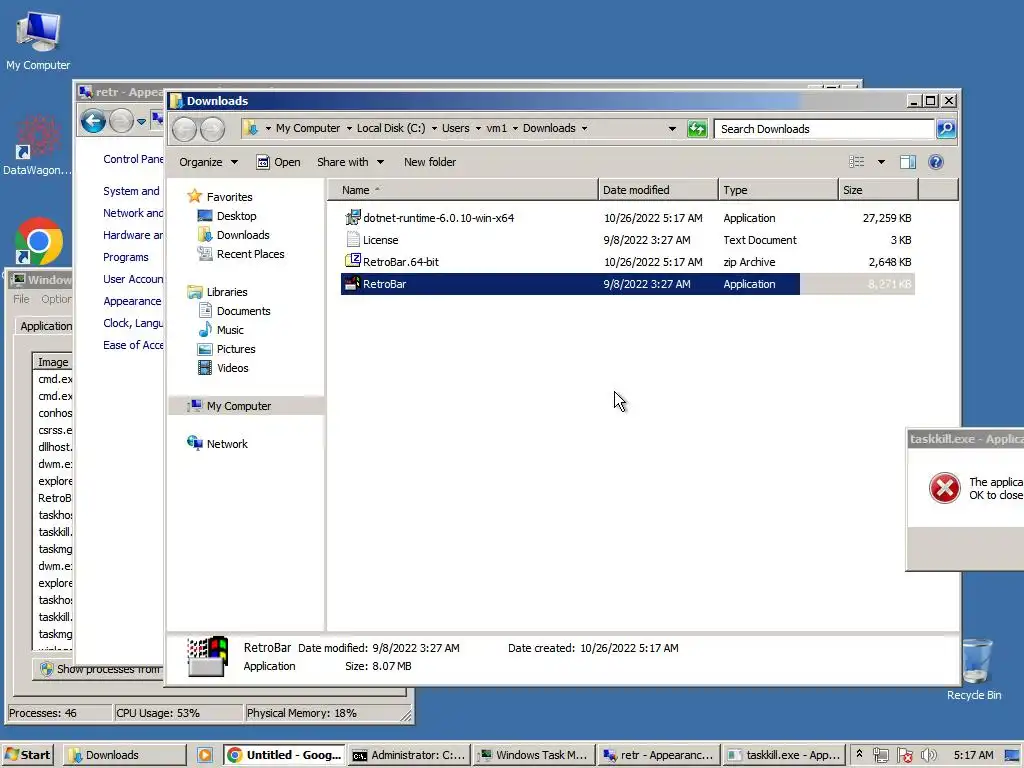Click Show processes from all users button
The image size is (1024, 768).
(x=99, y=669)
